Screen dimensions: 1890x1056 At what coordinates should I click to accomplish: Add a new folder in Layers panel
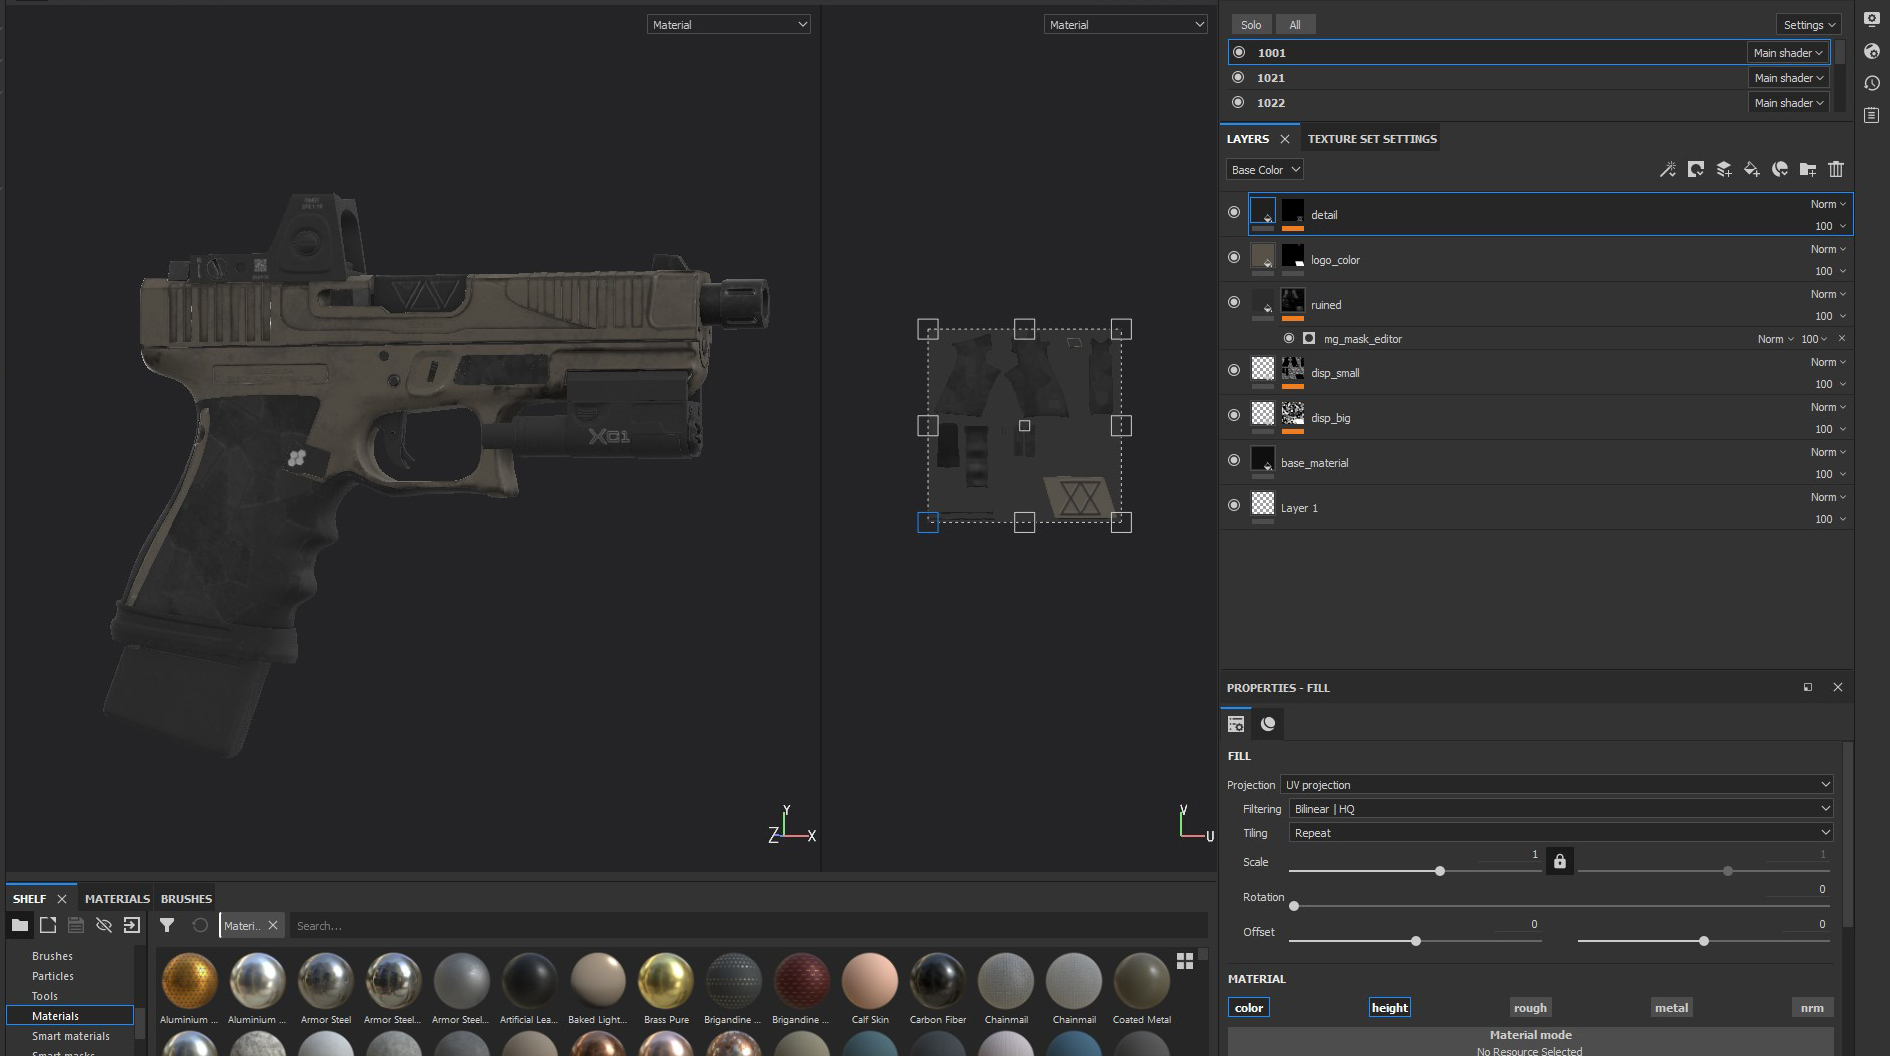1807,170
